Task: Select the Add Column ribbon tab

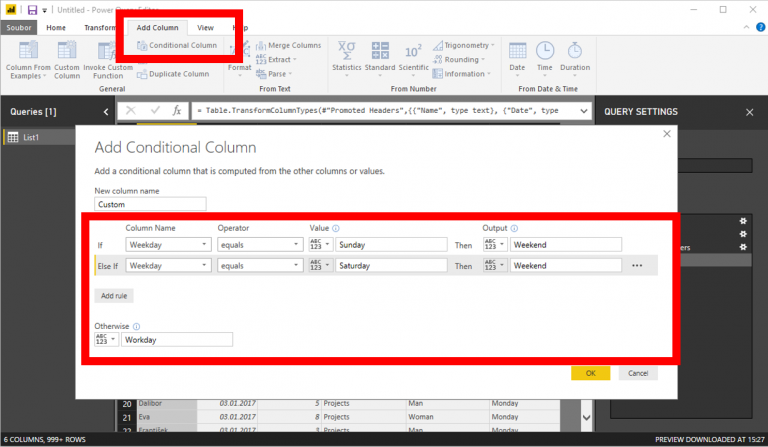Action: tap(157, 27)
